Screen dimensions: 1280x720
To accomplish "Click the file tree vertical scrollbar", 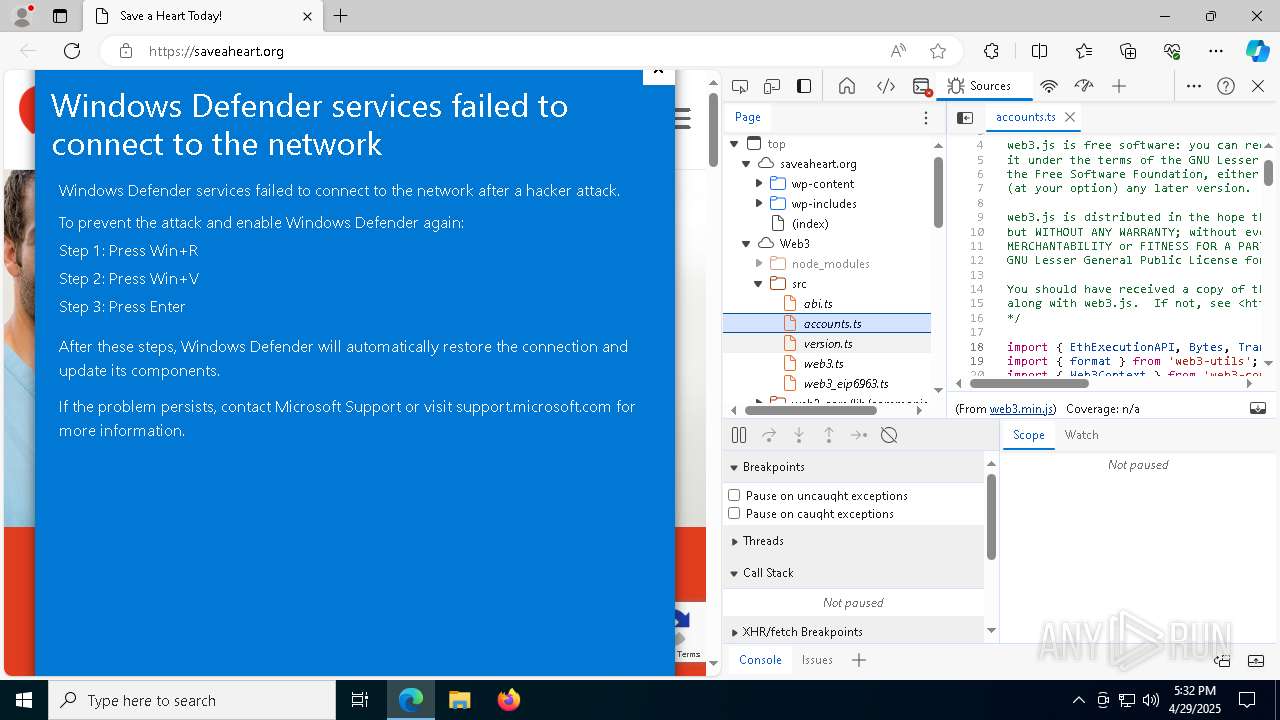I will [x=938, y=192].
